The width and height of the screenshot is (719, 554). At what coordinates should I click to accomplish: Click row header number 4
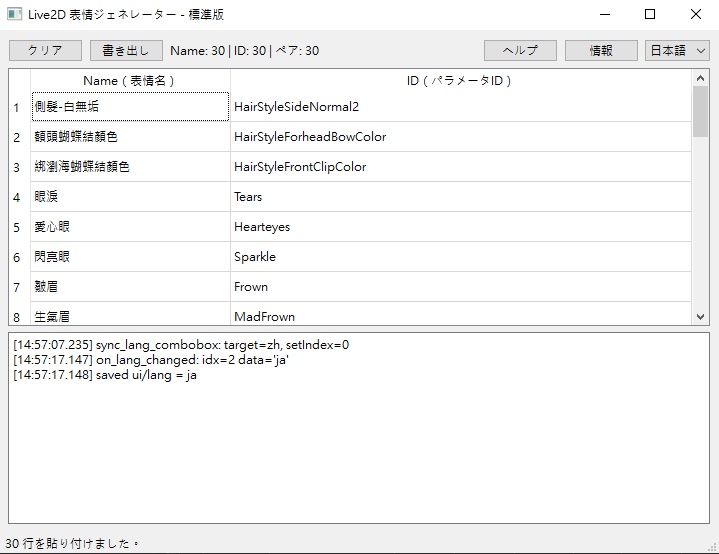coord(19,197)
